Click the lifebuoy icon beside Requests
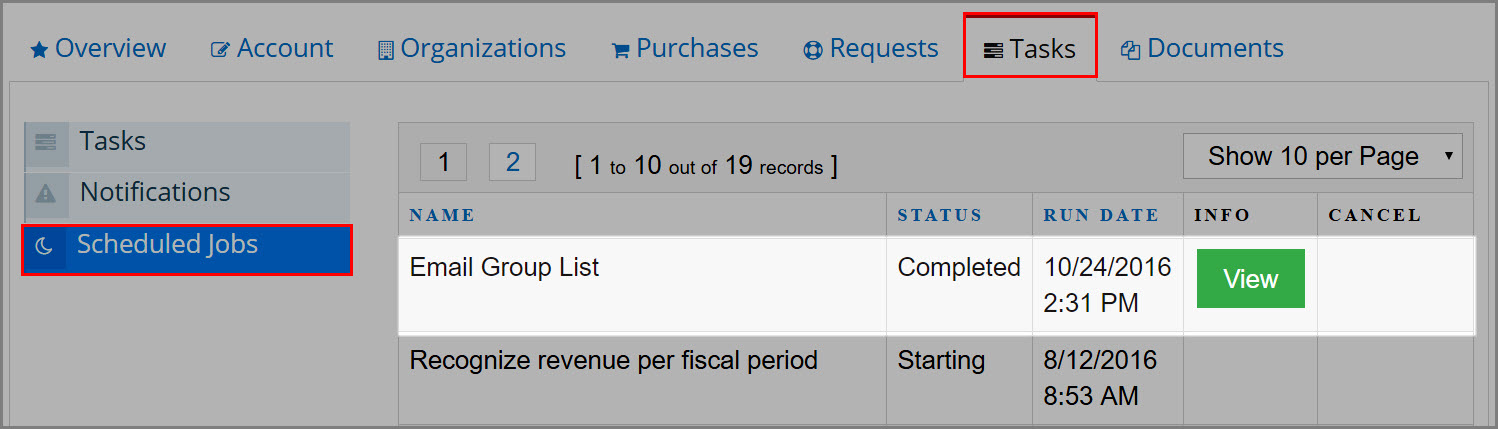The height and width of the screenshot is (429, 1498). tap(813, 50)
